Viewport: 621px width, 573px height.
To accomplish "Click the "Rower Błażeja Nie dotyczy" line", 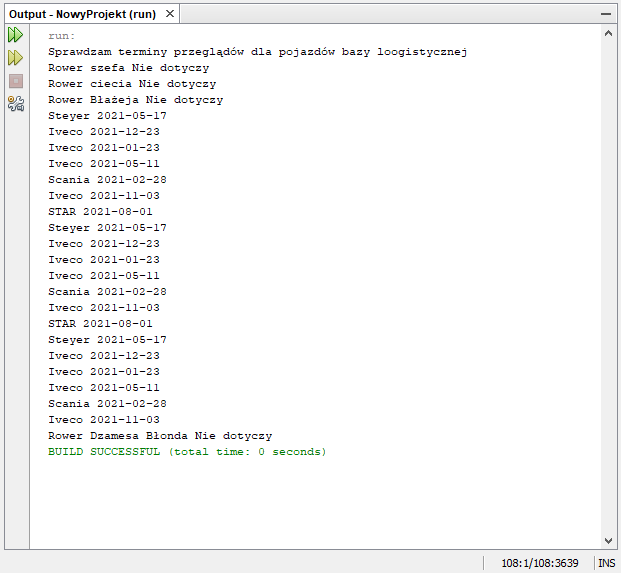I will click(x=135, y=100).
